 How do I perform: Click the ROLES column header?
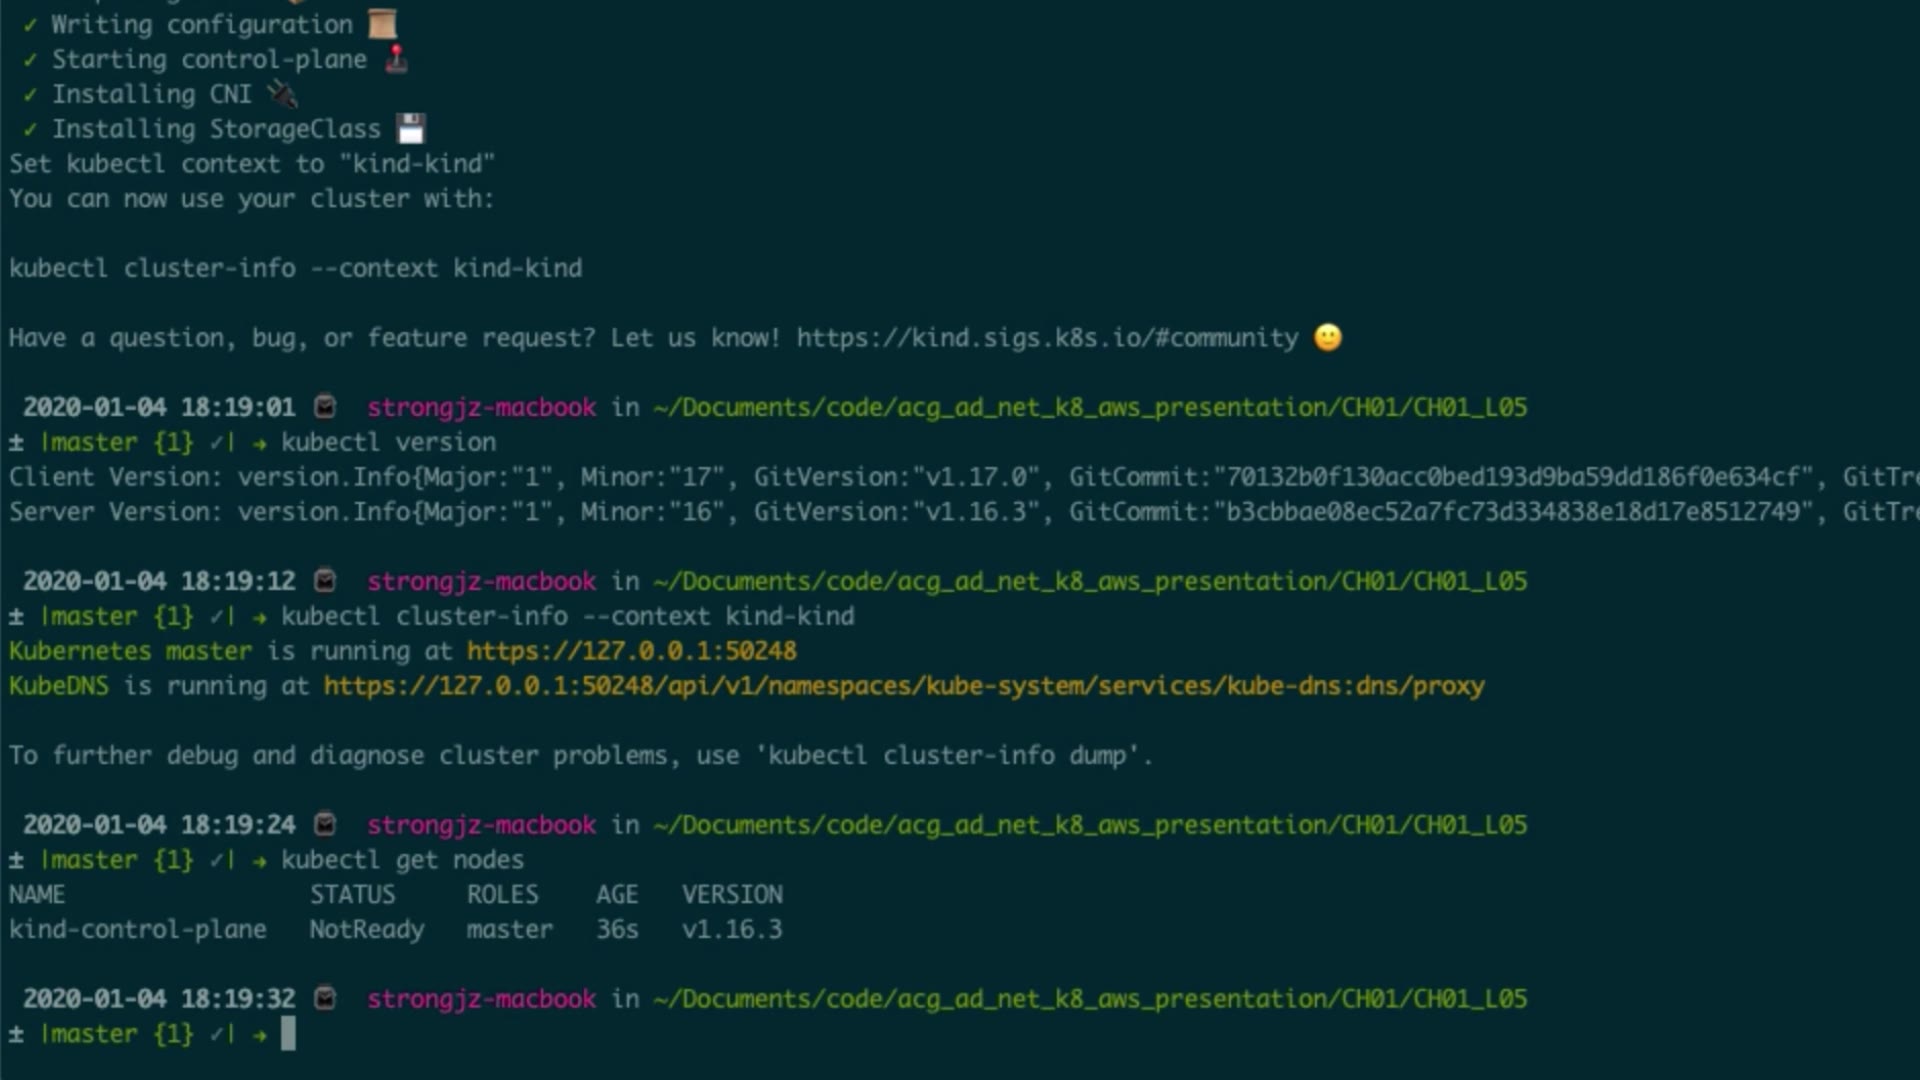[502, 894]
